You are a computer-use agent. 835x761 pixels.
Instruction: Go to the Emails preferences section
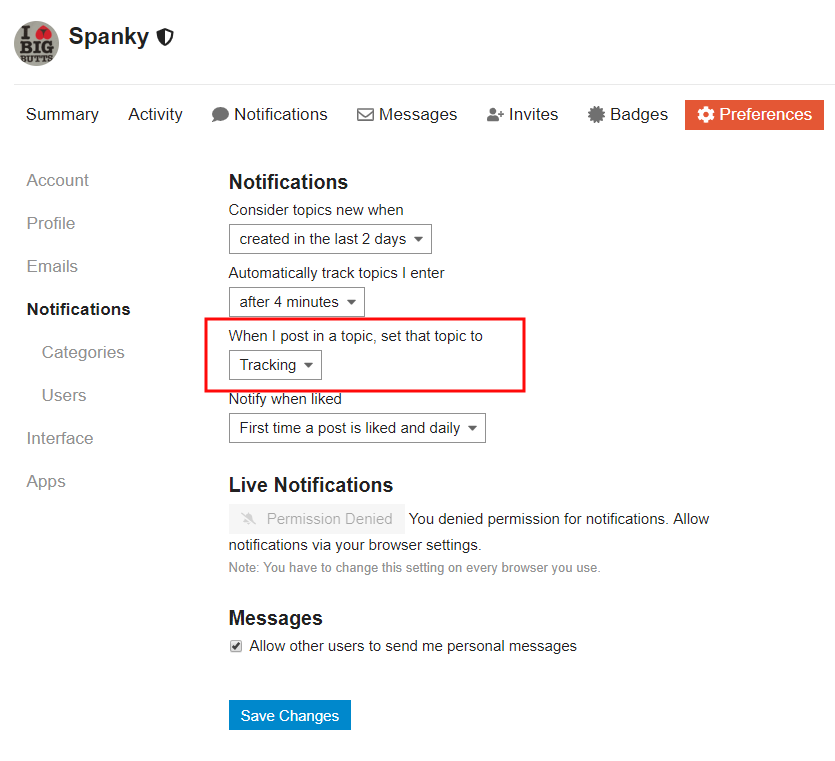coord(52,267)
